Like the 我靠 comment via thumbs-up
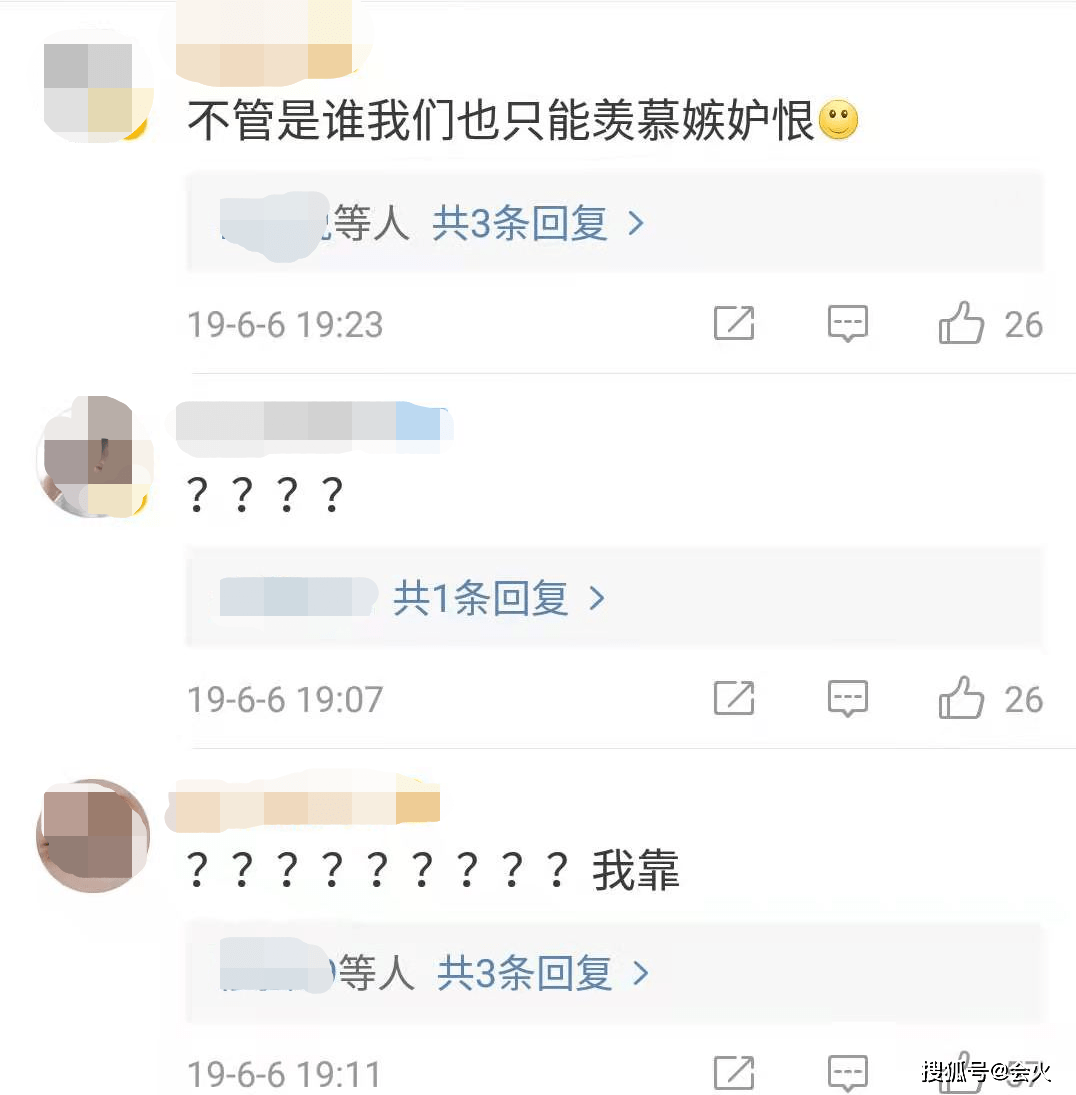1076x1095 pixels. pyautogui.click(x=961, y=1072)
